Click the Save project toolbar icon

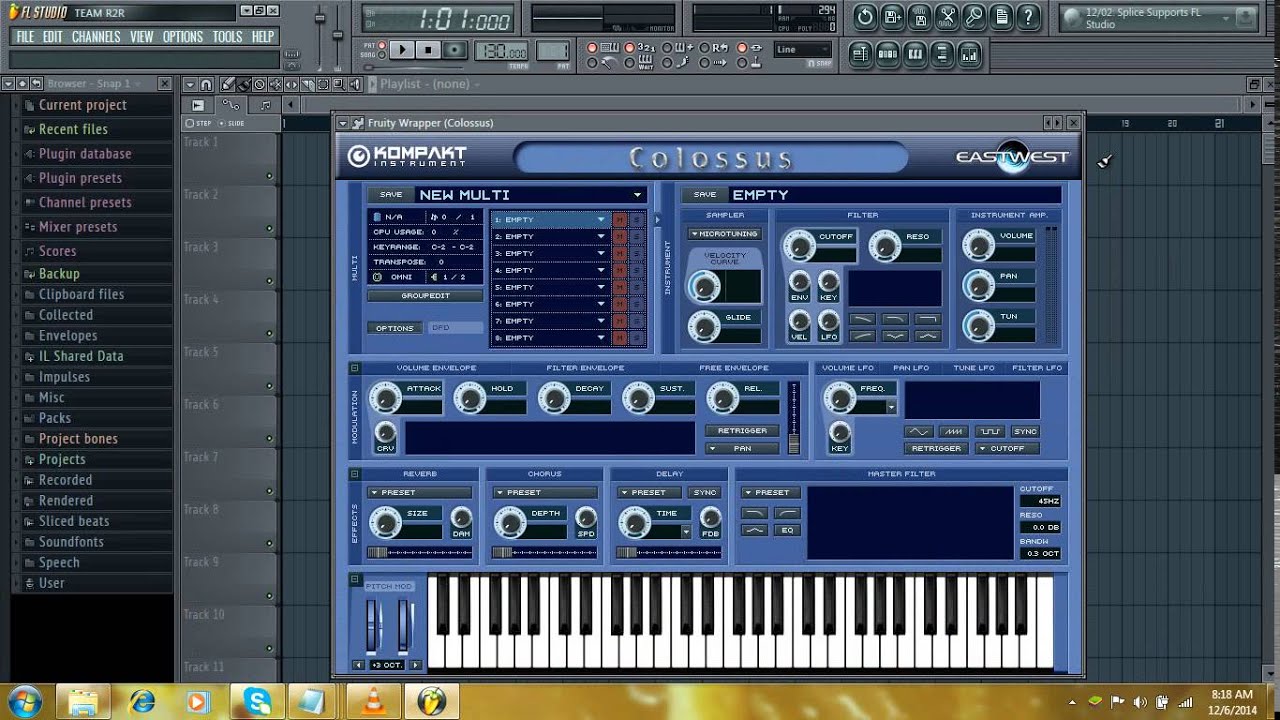893,16
